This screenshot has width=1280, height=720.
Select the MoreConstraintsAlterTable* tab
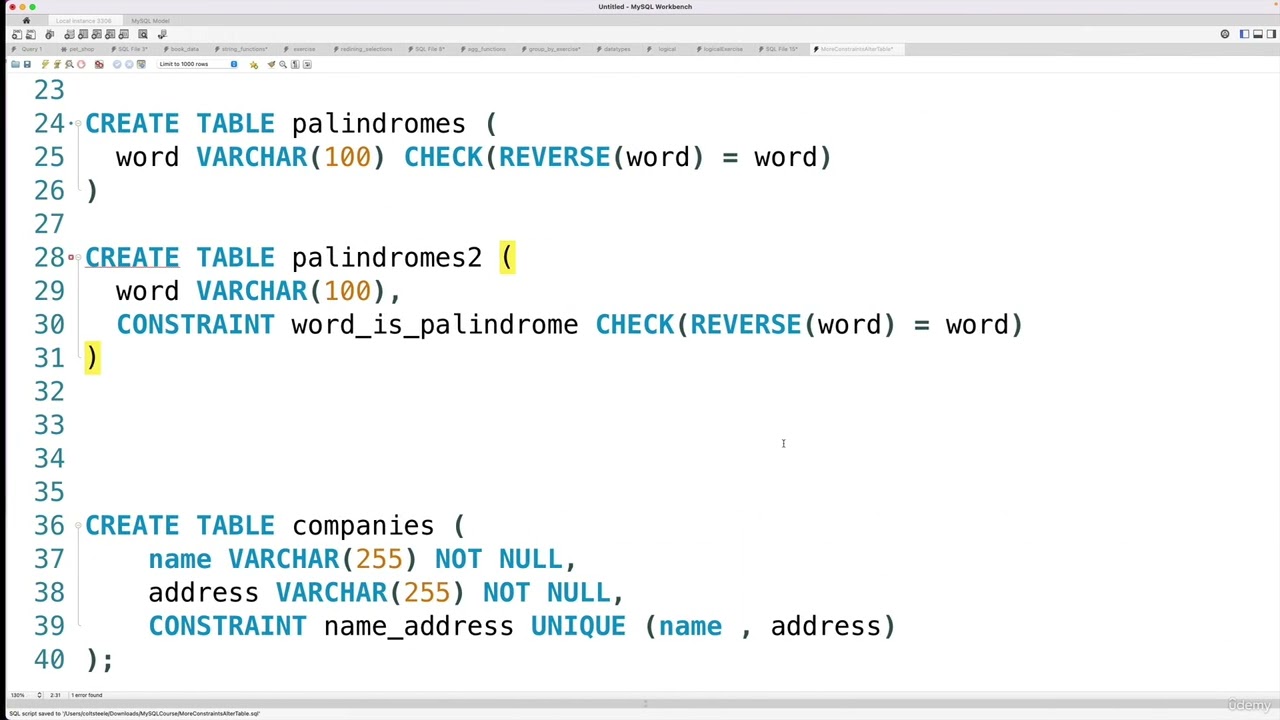point(855,49)
